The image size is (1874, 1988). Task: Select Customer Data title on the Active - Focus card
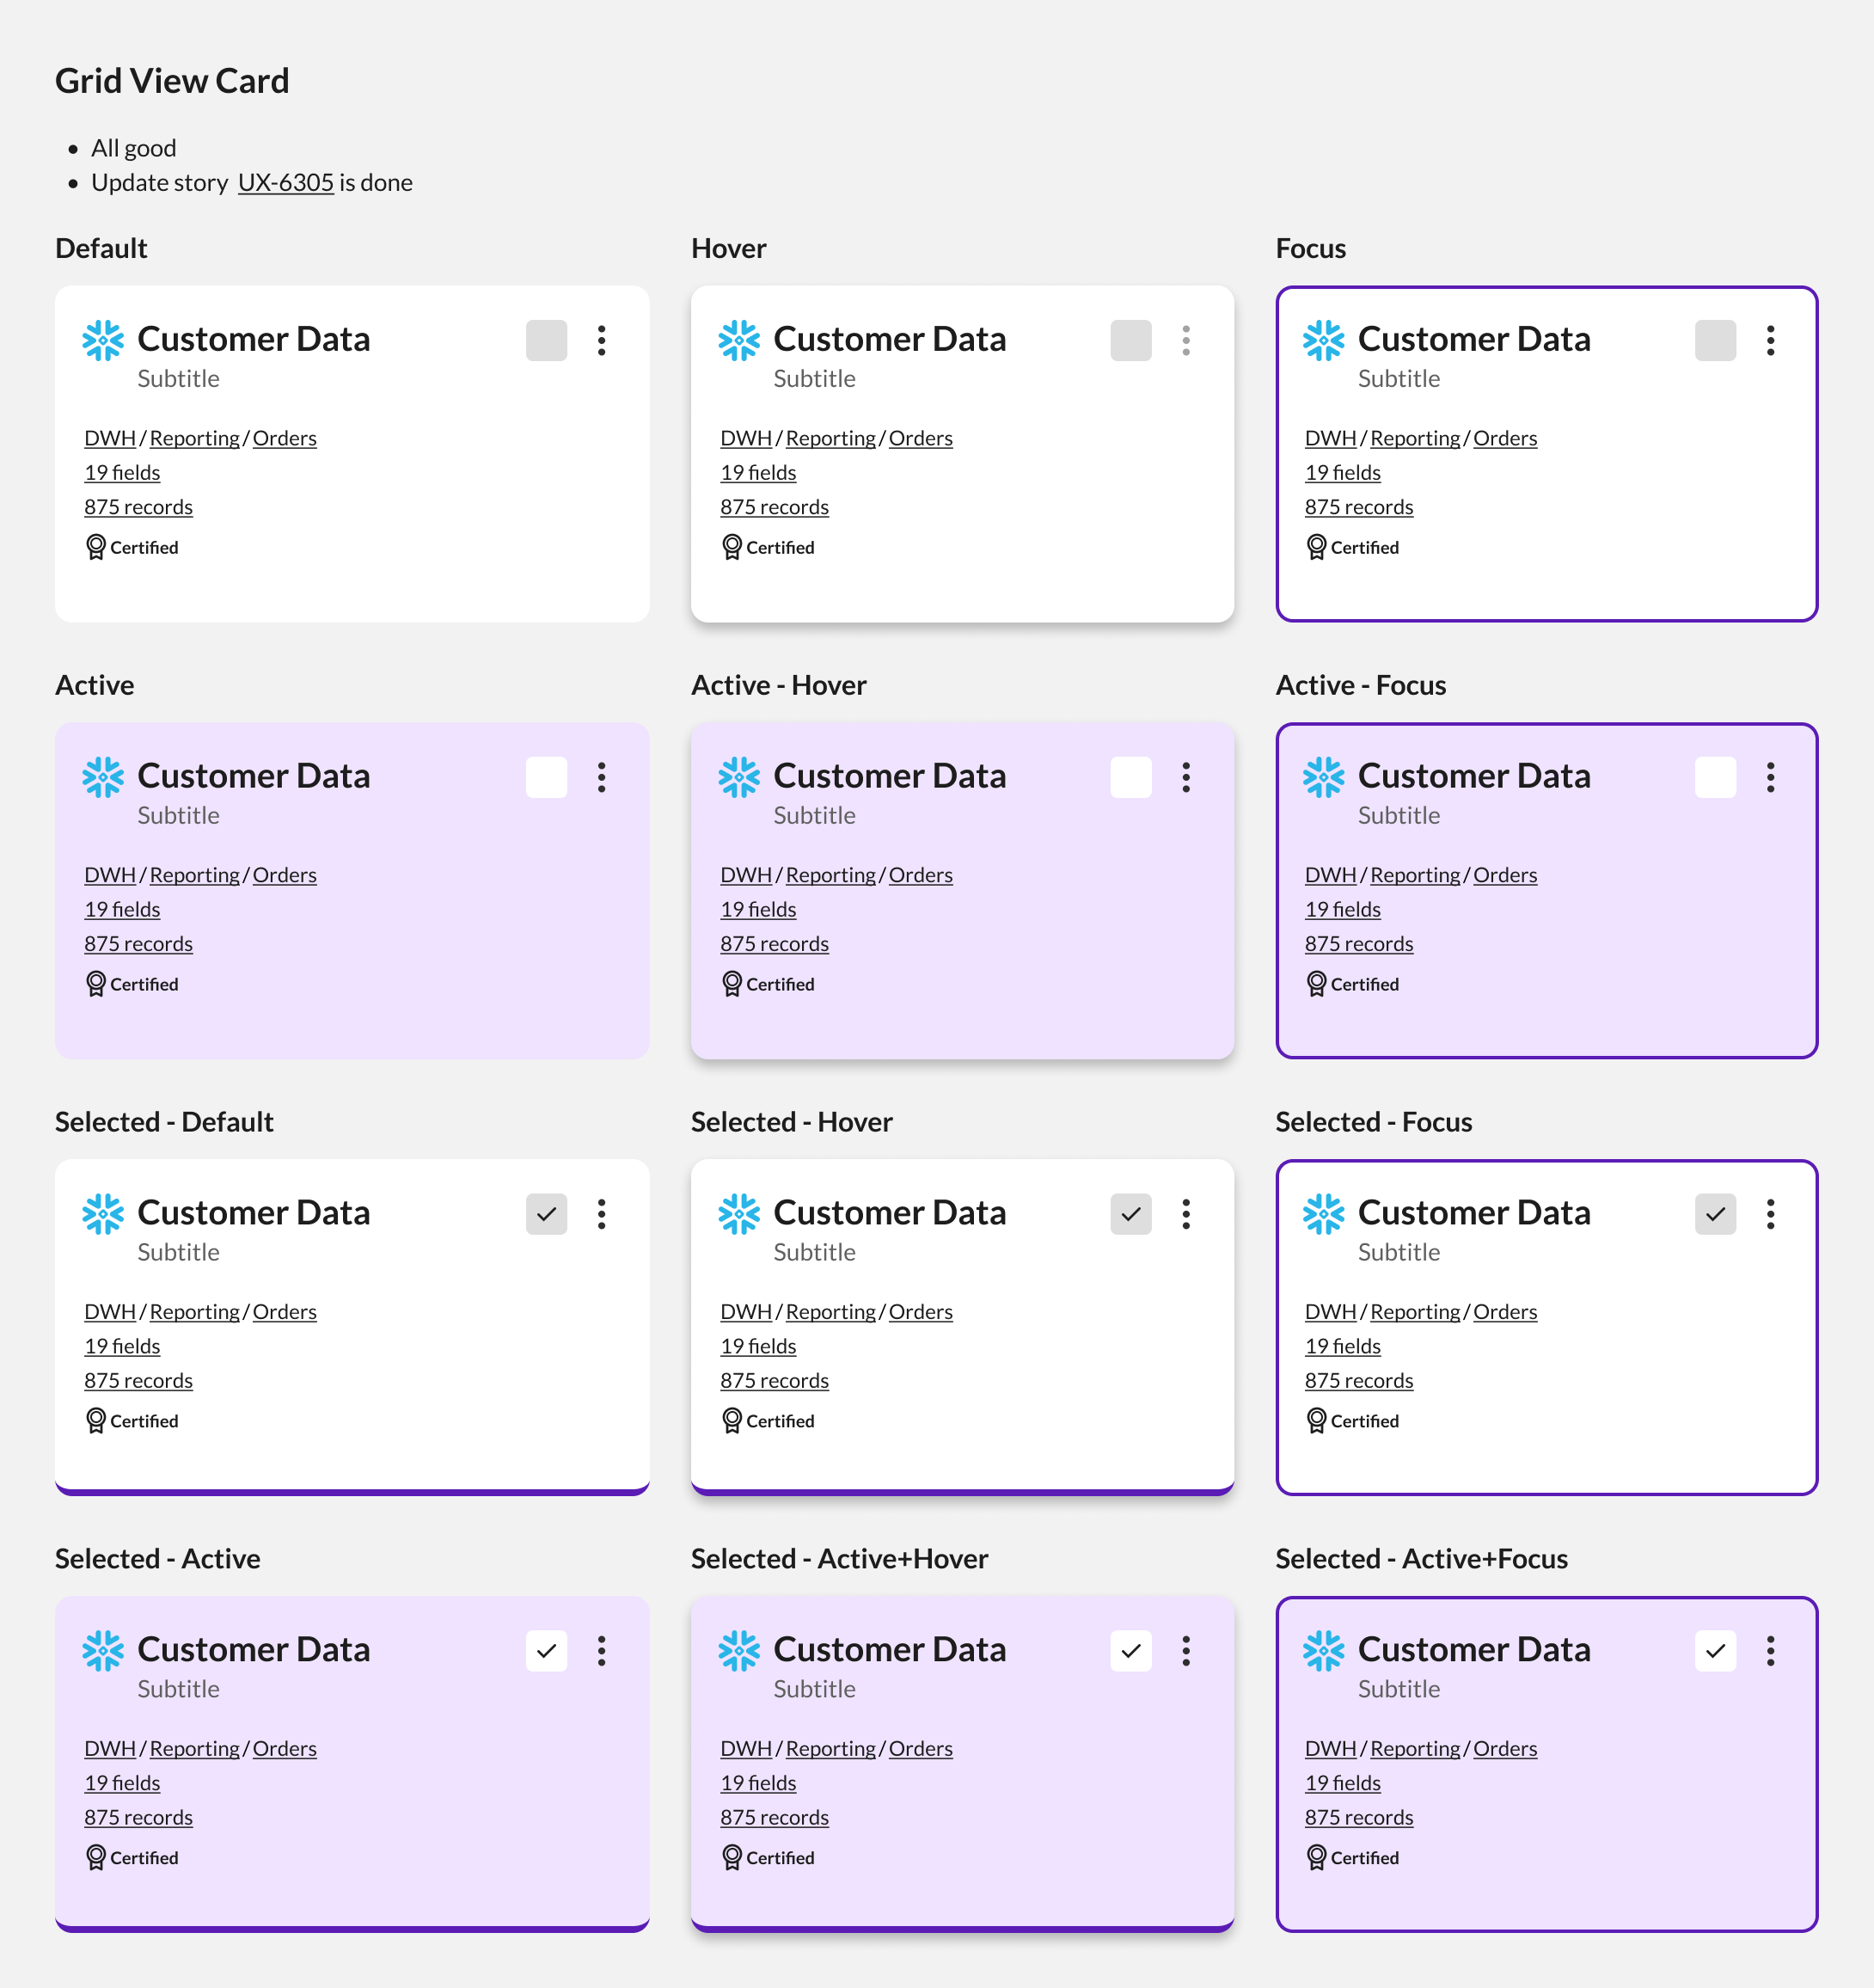coord(1474,776)
